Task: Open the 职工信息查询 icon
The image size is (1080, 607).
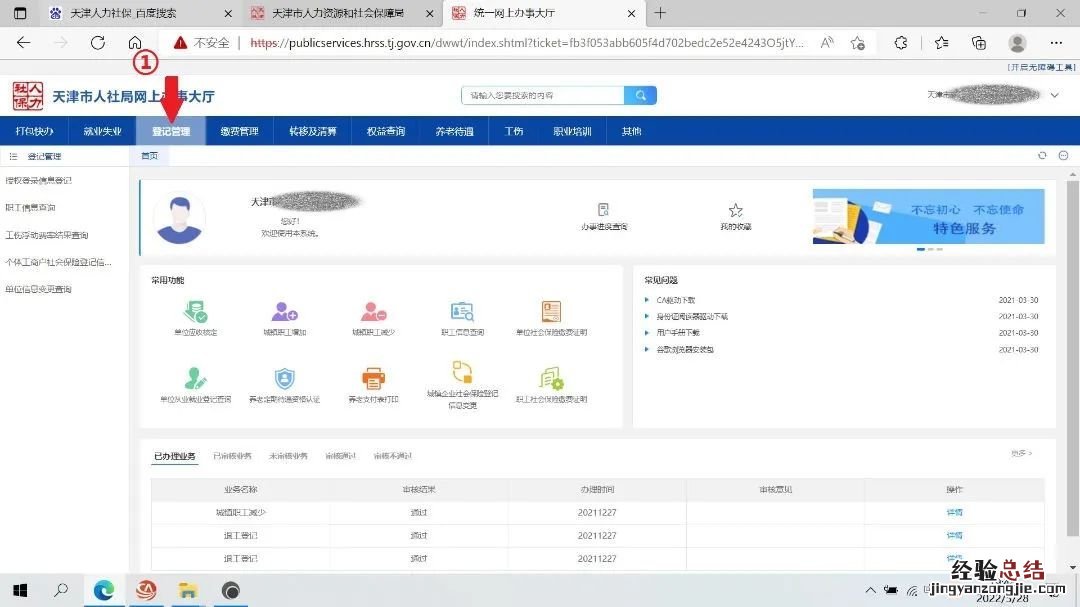Action: pyautogui.click(x=462, y=312)
